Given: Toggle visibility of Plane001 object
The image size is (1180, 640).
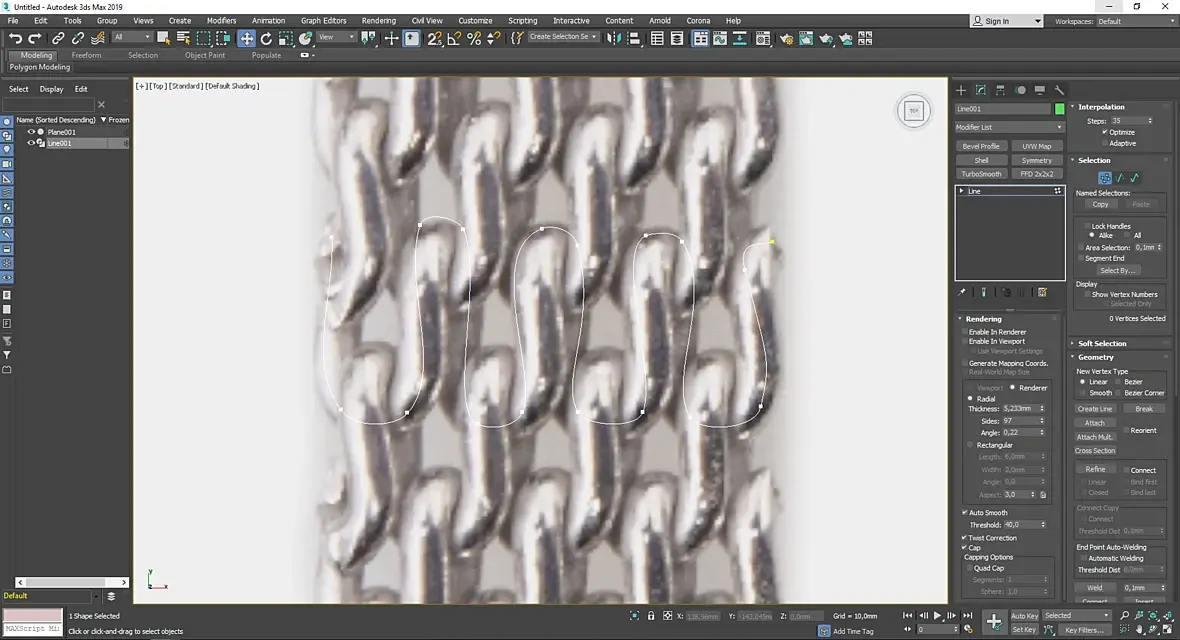Looking at the screenshot, I should (x=31, y=132).
